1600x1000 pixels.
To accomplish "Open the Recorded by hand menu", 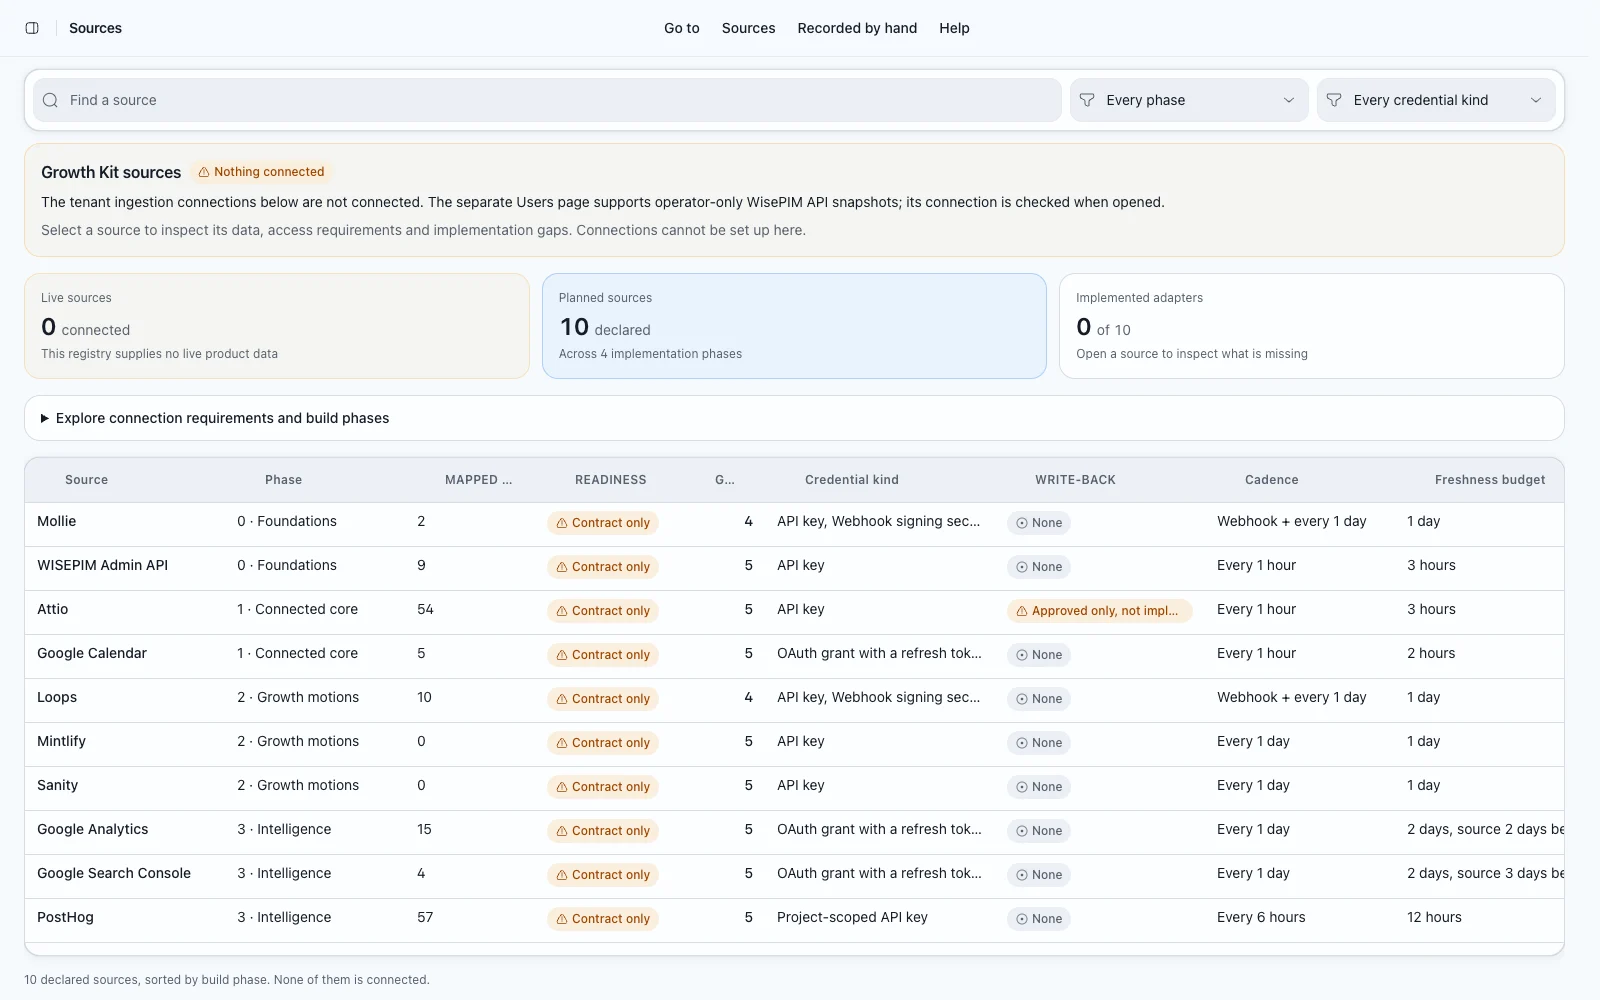I will [857, 28].
